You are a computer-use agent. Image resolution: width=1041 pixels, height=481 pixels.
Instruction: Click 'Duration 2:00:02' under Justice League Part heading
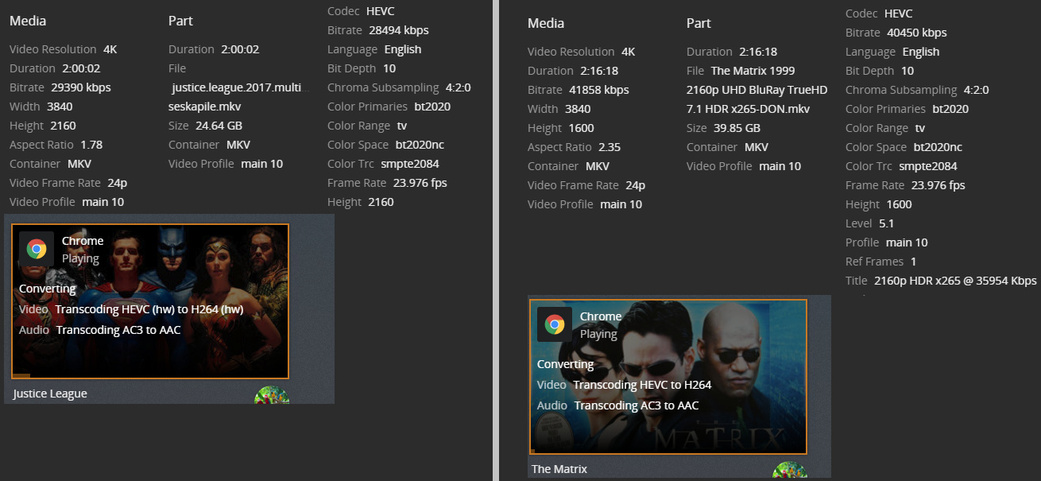click(x=214, y=49)
